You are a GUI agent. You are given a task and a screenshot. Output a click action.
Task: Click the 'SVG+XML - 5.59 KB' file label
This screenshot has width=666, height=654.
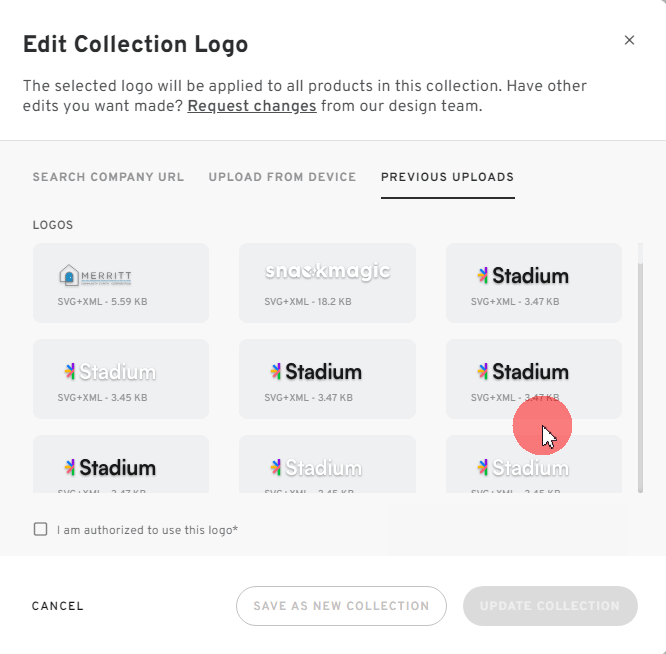point(102,302)
